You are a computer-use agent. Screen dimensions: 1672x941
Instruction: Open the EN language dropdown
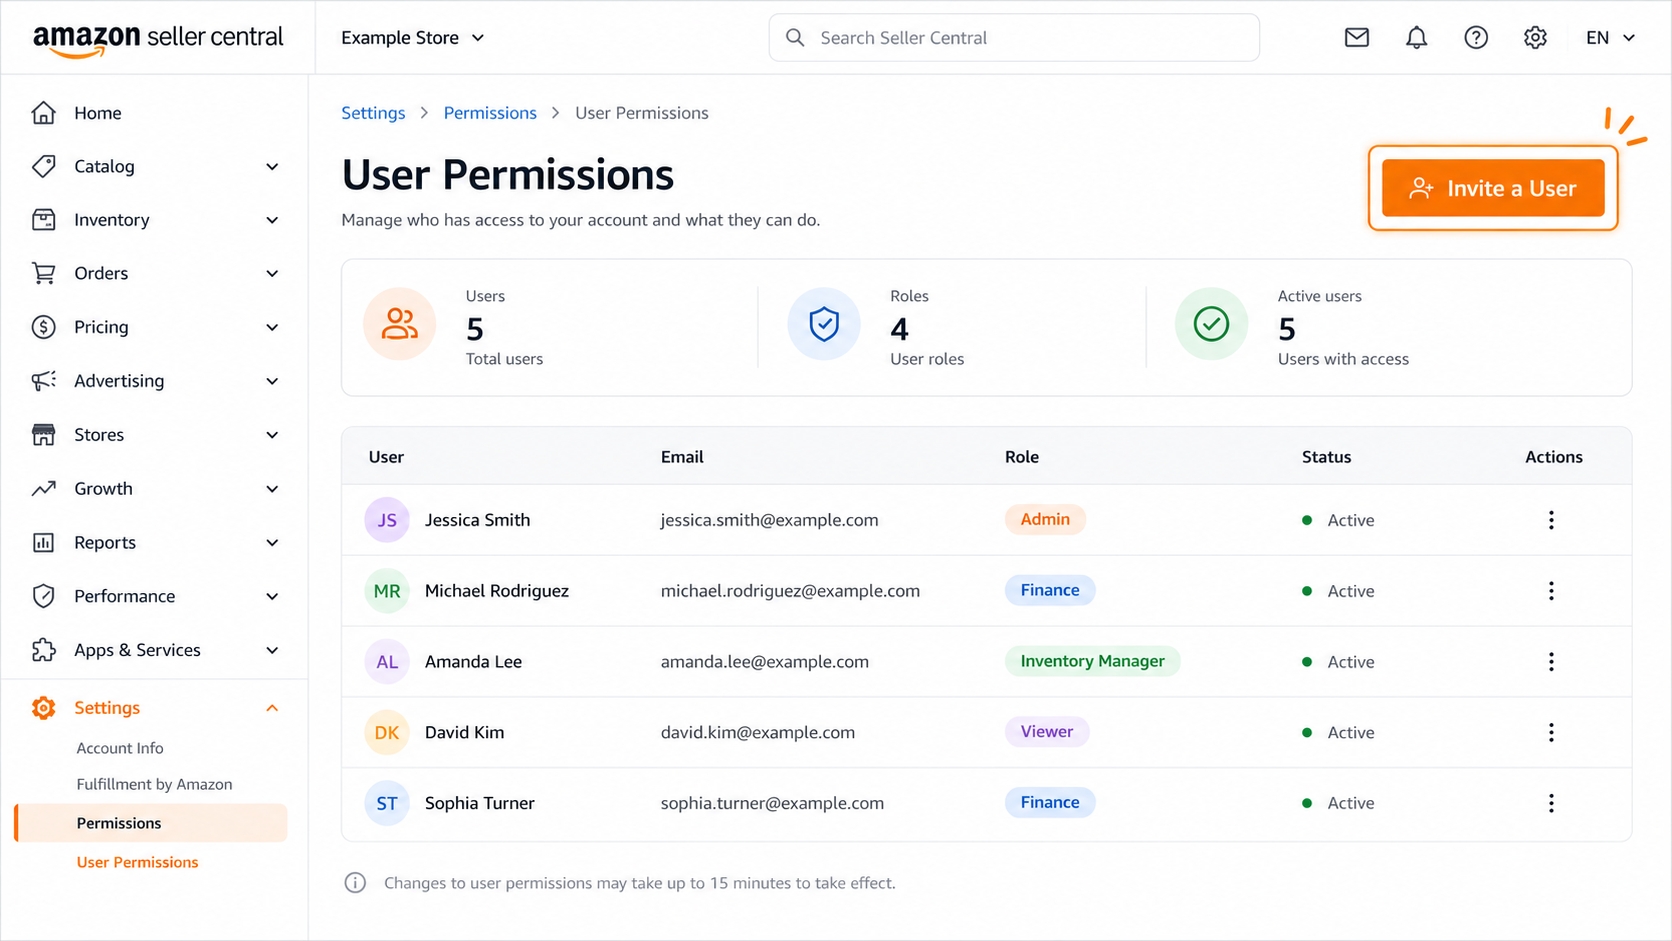click(1610, 38)
